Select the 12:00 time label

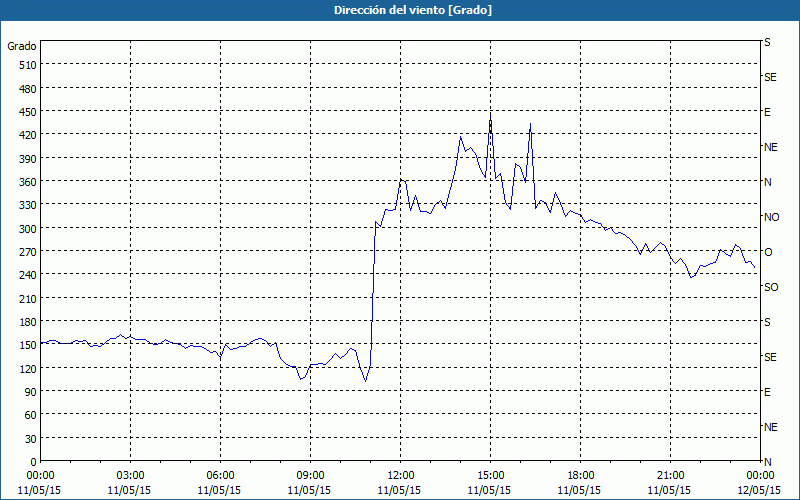click(x=401, y=476)
